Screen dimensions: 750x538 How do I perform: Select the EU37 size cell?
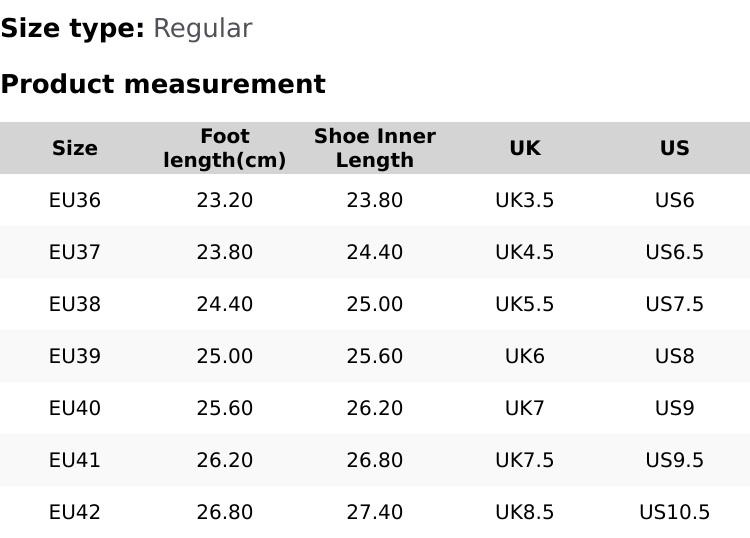pos(75,252)
